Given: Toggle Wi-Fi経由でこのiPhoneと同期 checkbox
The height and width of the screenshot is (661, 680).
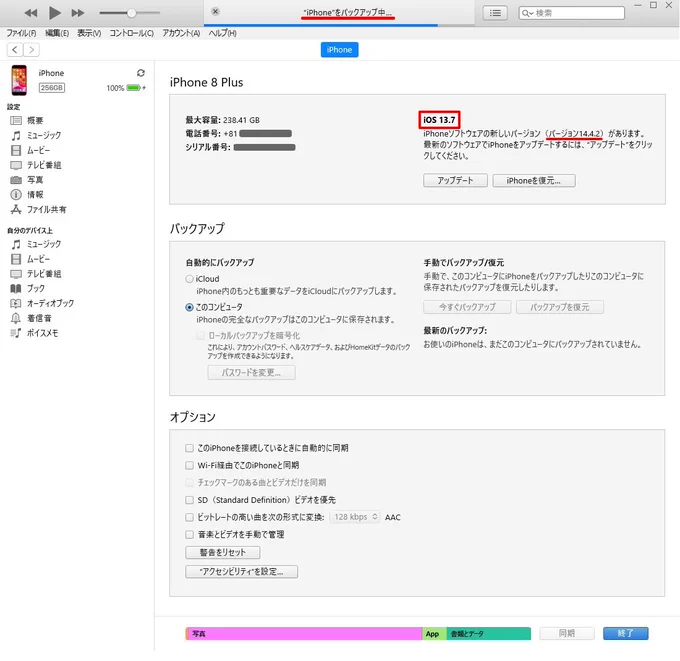Looking at the screenshot, I should (189, 465).
